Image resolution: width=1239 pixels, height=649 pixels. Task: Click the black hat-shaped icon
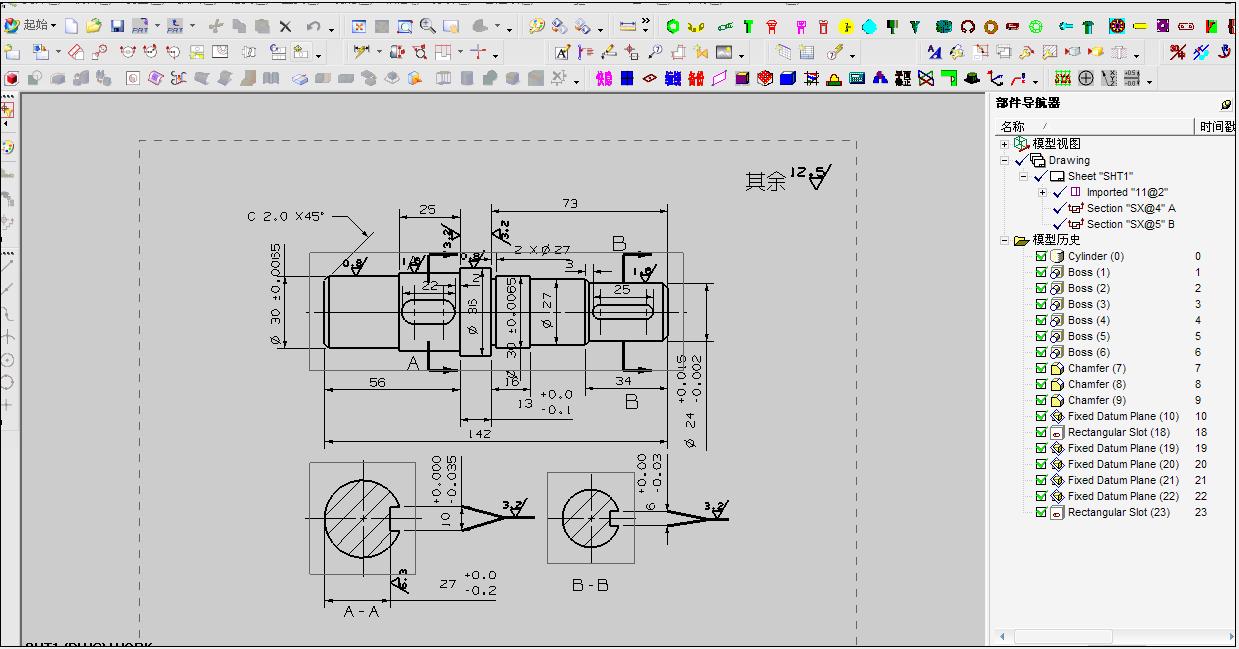(972, 78)
